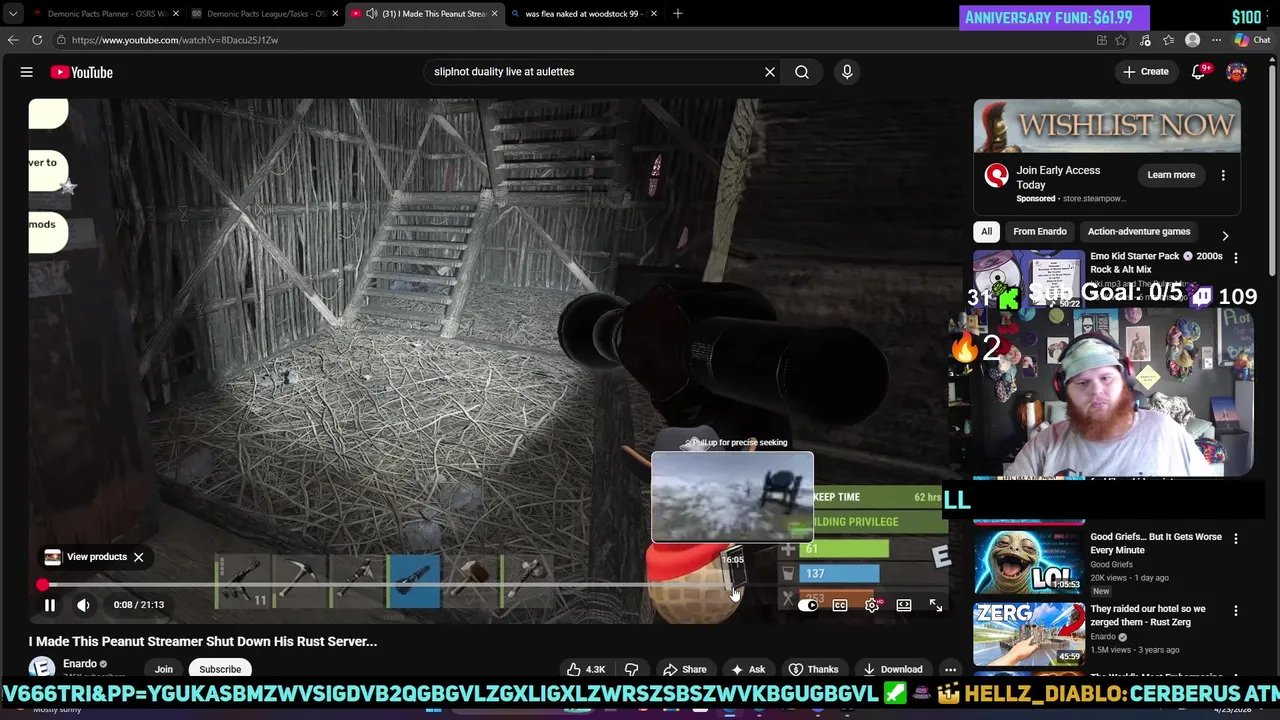1280x720 pixels.
Task: Open video settings gear
Action: (x=872, y=605)
